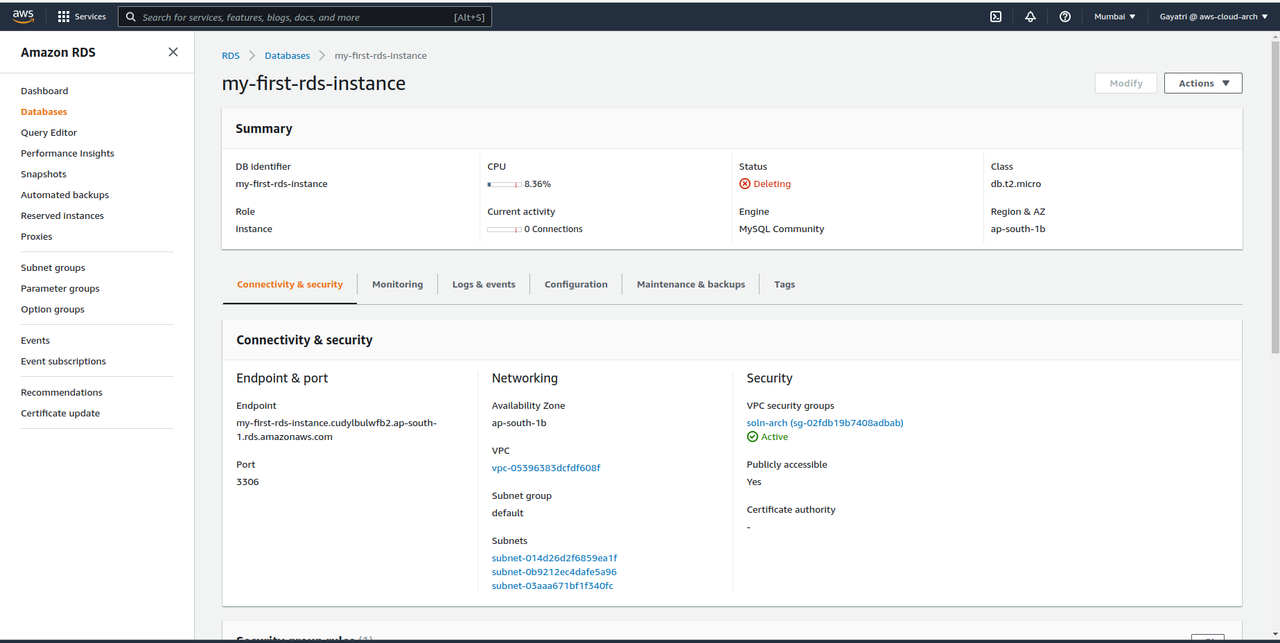Open Events in the sidebar
This screenshot has height=643, width=1280.
coord(35,341)
